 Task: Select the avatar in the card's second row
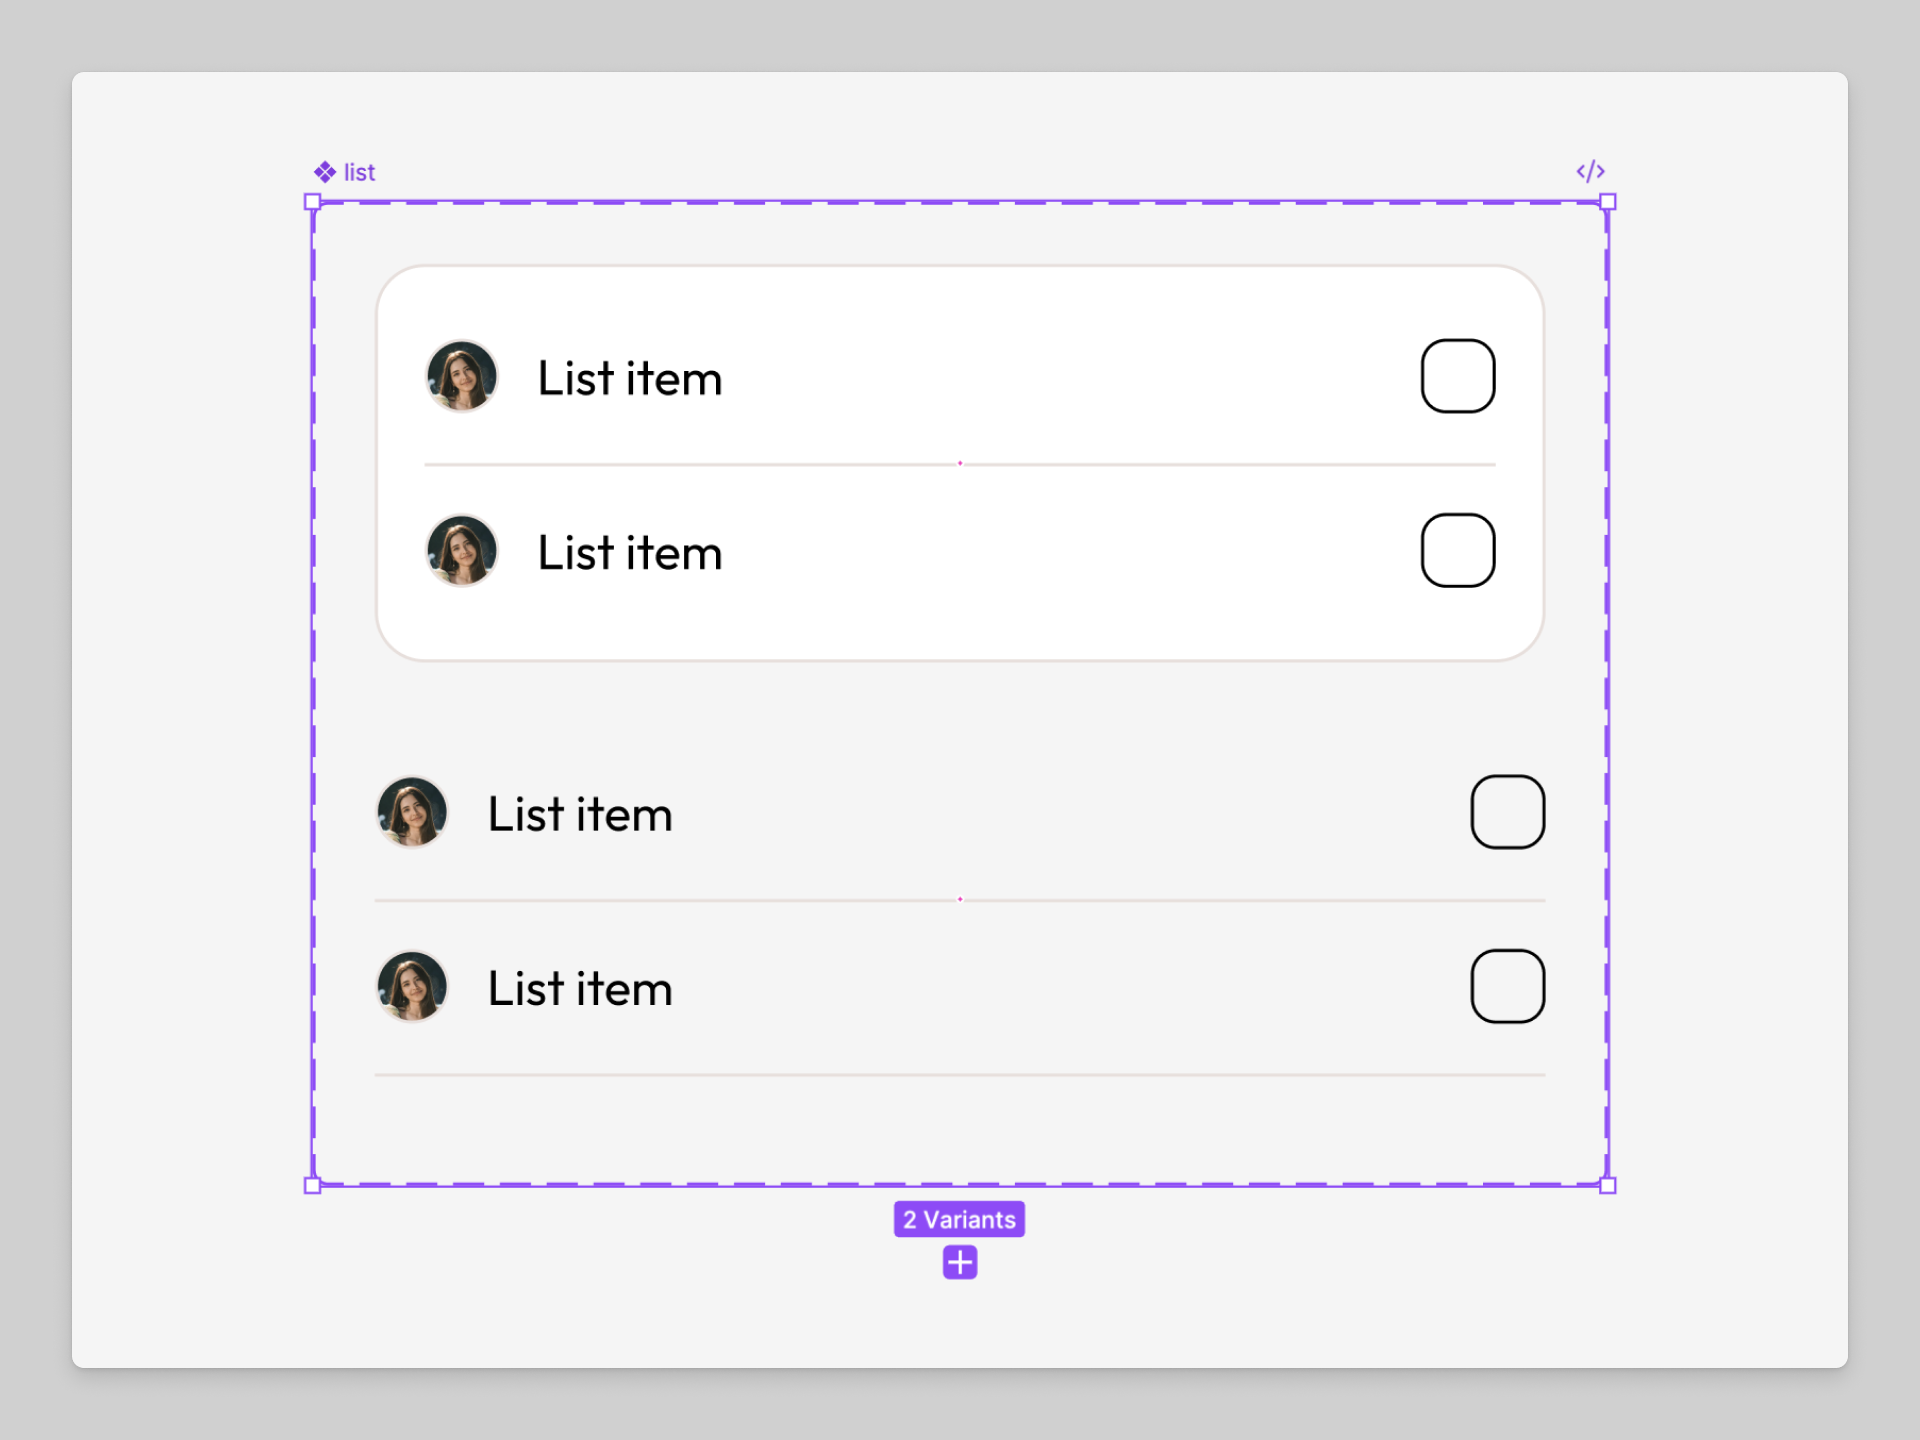click(x=462, y=550)
